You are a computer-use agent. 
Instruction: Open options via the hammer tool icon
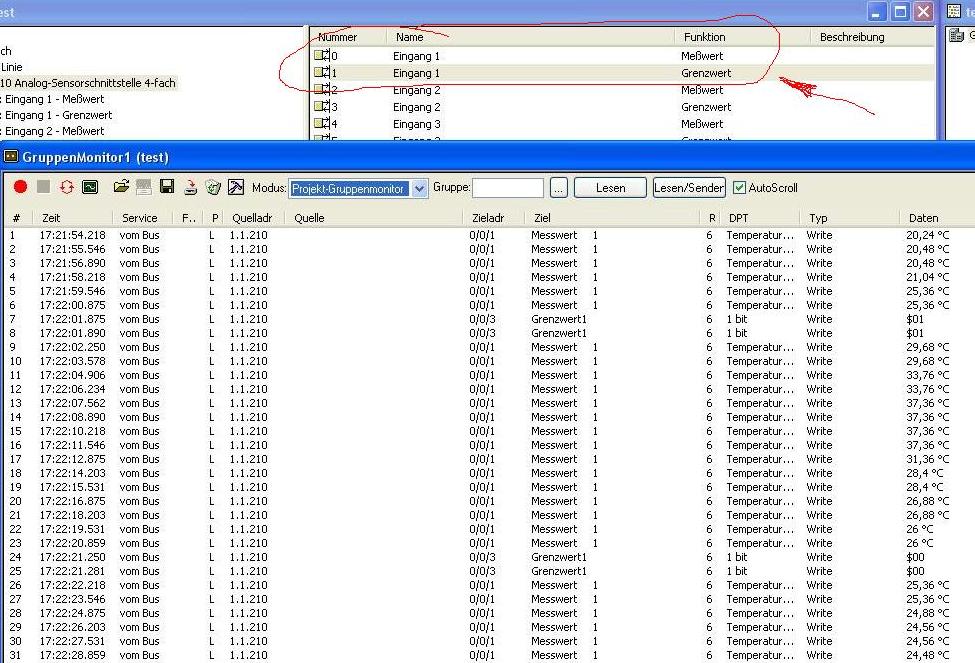[236, 187]
